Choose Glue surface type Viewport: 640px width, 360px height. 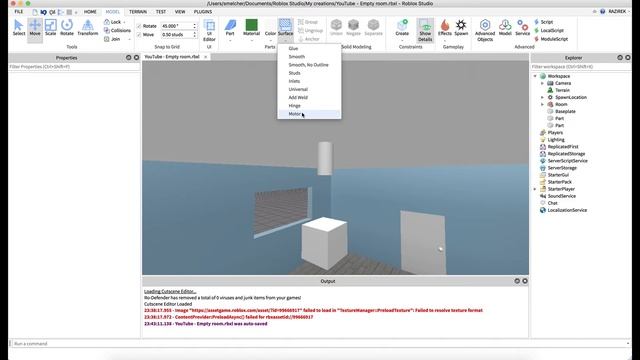click(x=309, y=49)
